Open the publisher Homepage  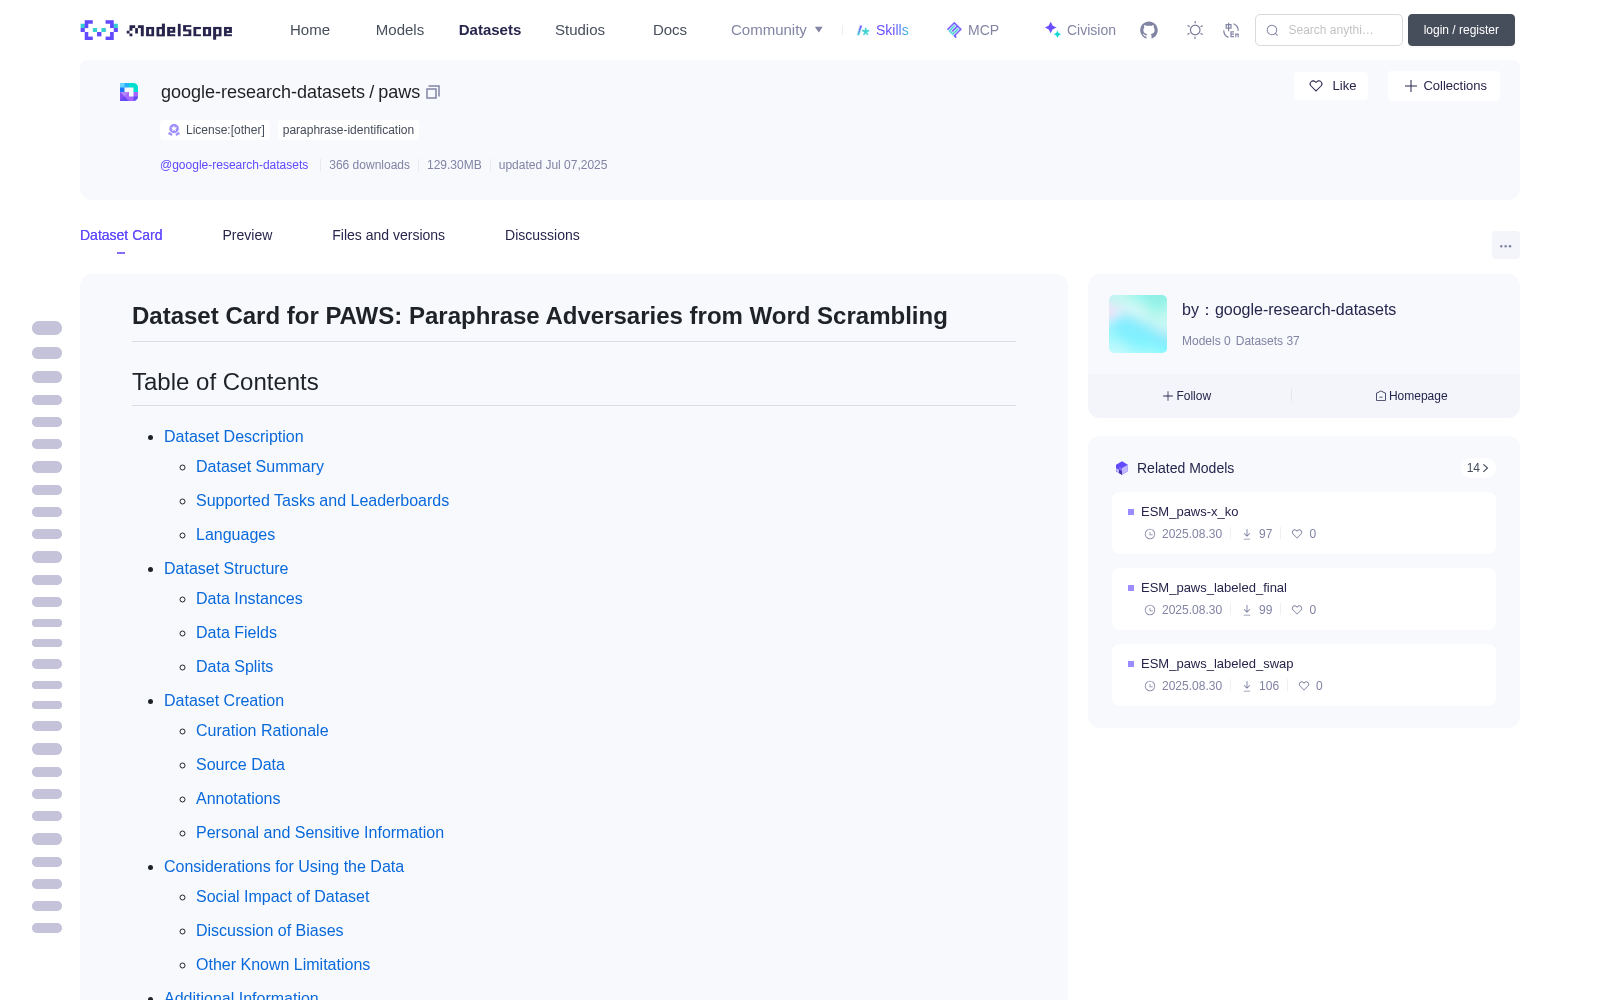coord(1411,396)
